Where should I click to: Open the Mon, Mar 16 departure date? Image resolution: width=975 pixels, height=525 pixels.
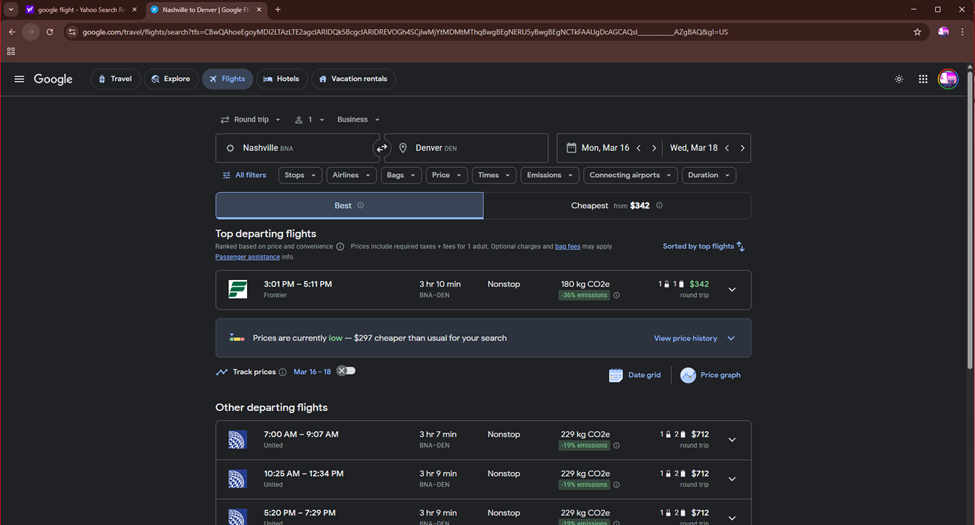605,148
